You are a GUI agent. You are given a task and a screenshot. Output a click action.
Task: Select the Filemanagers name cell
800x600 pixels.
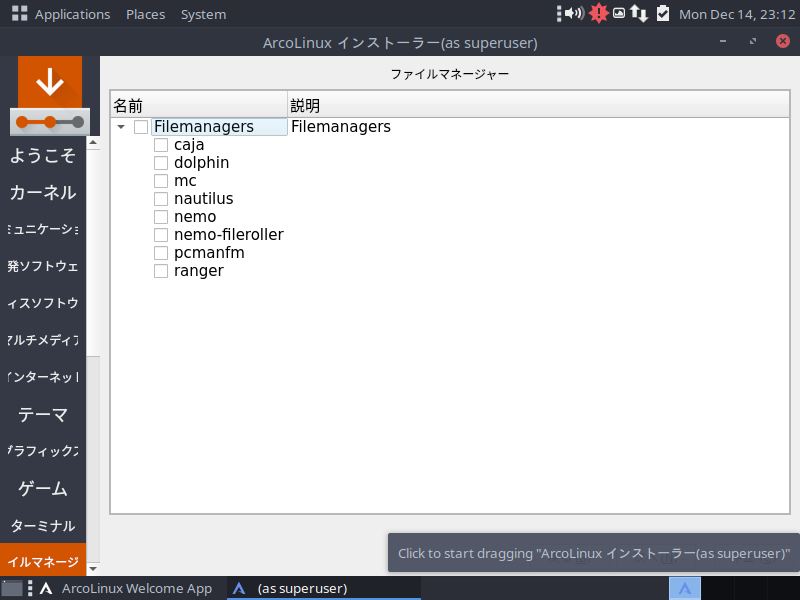click(x=219, y=127)
